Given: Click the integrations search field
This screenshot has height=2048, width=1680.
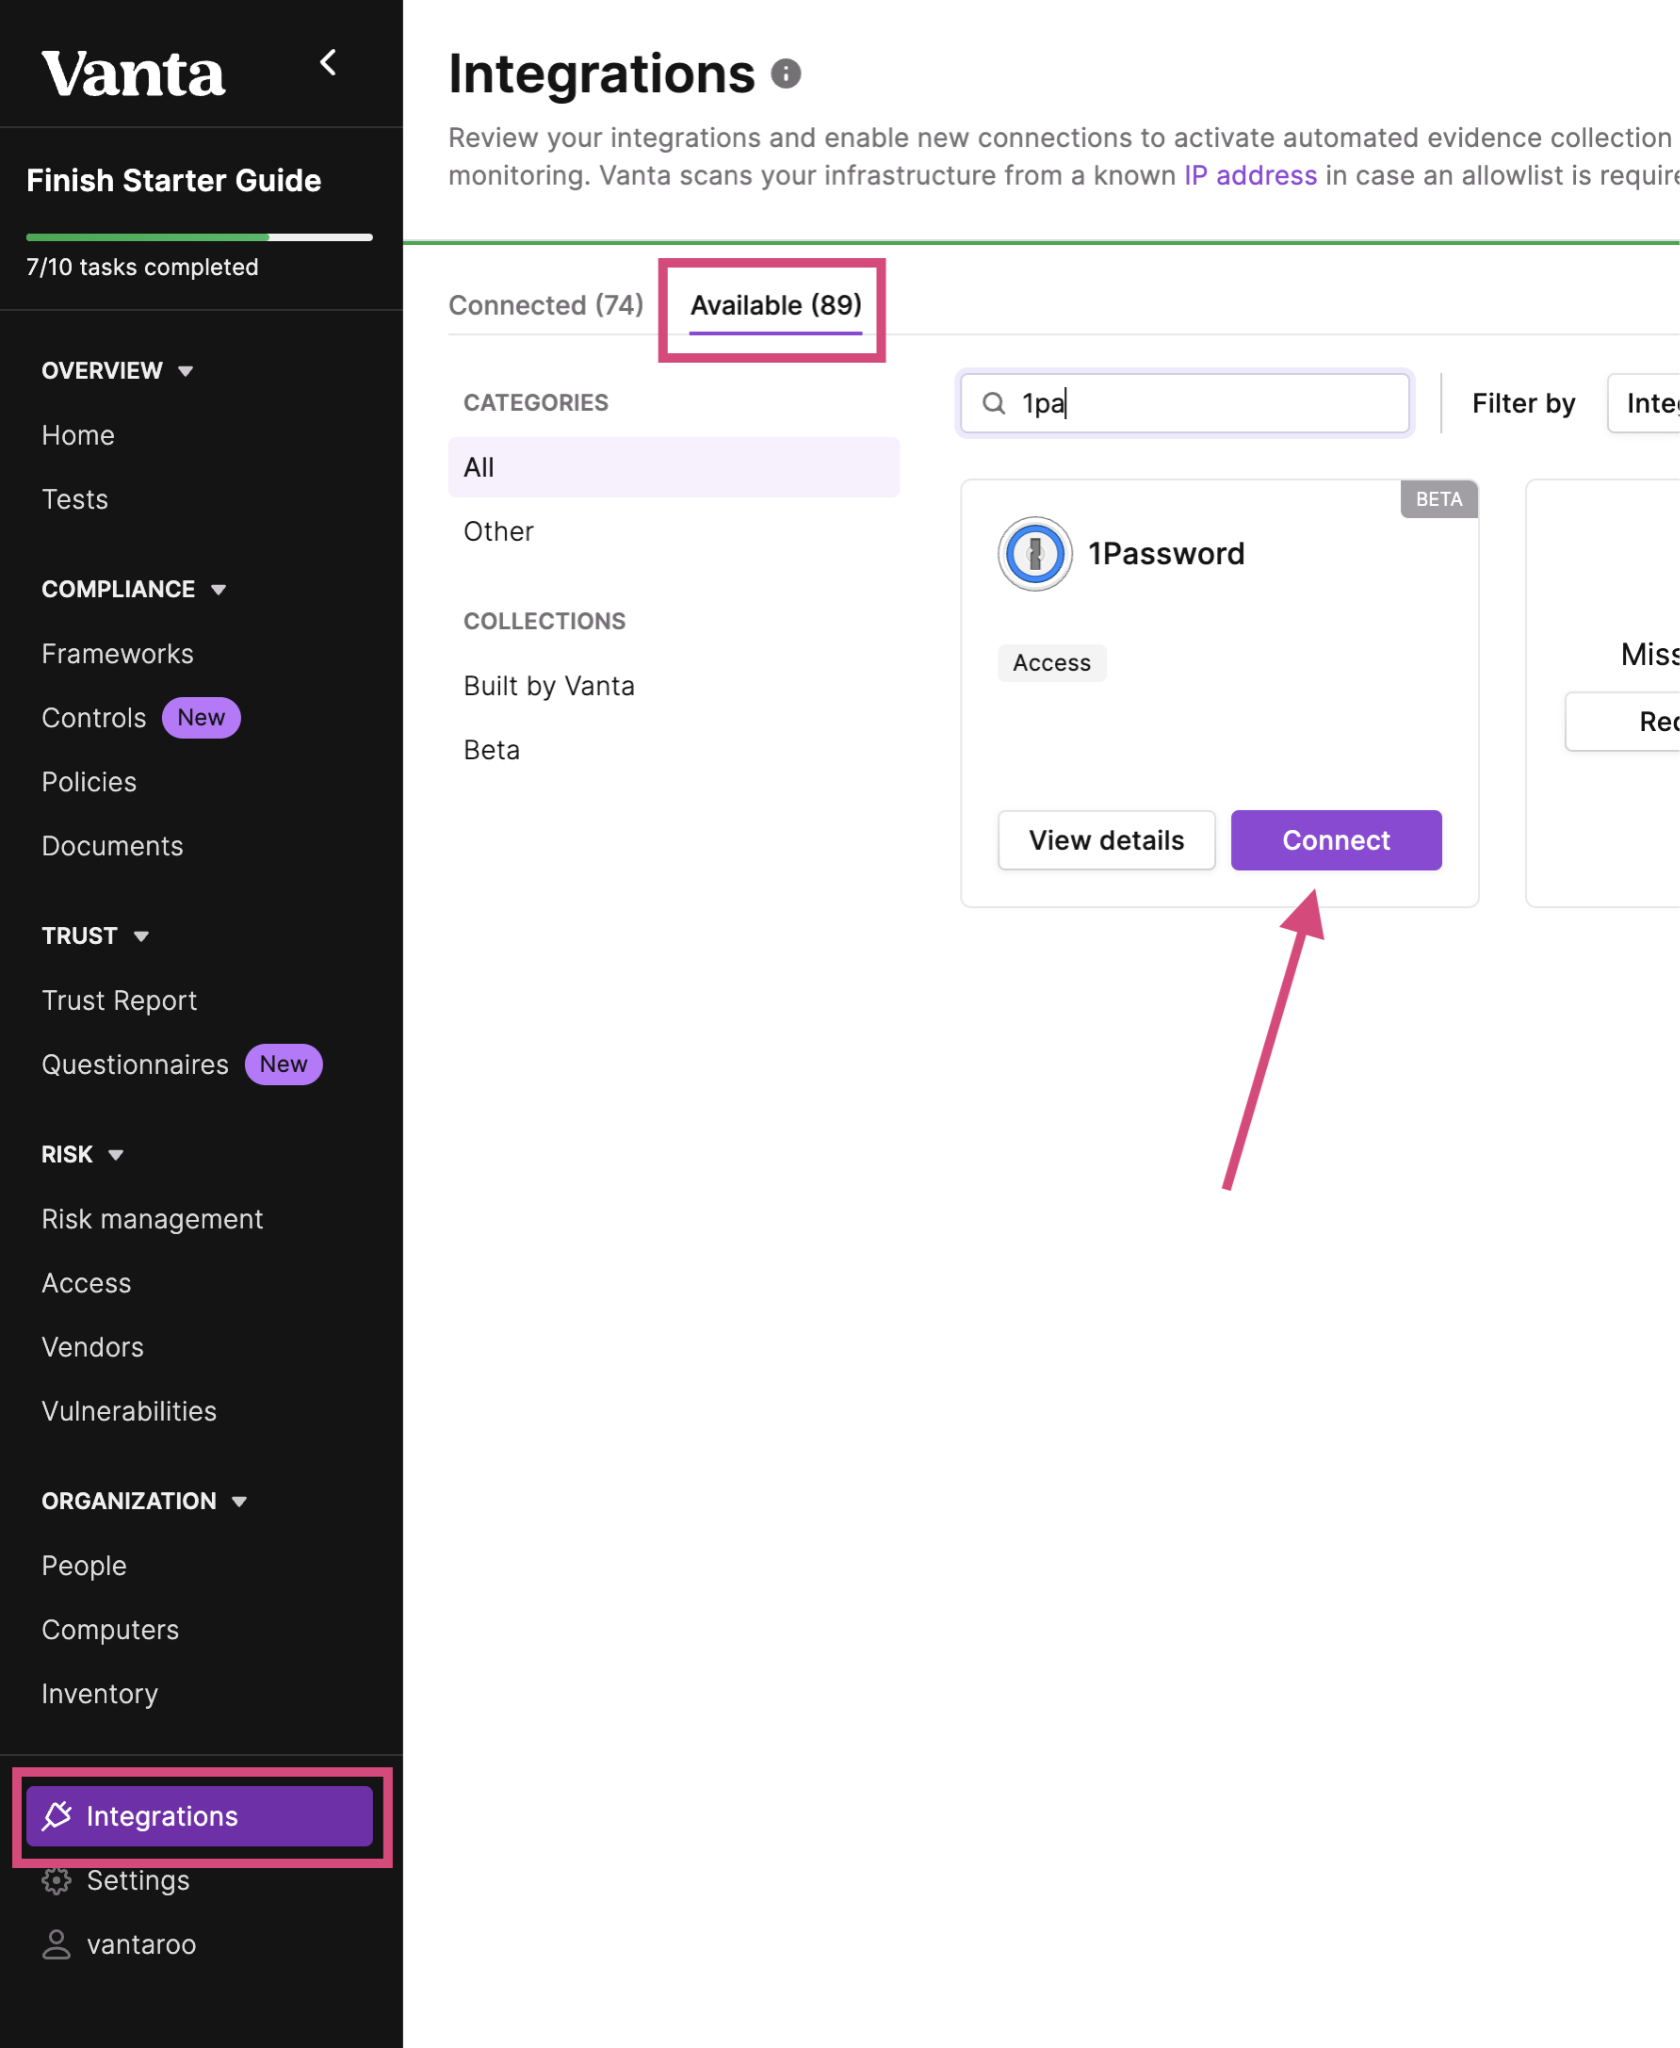Looking at the screenshot, I should pos(1185,403).
